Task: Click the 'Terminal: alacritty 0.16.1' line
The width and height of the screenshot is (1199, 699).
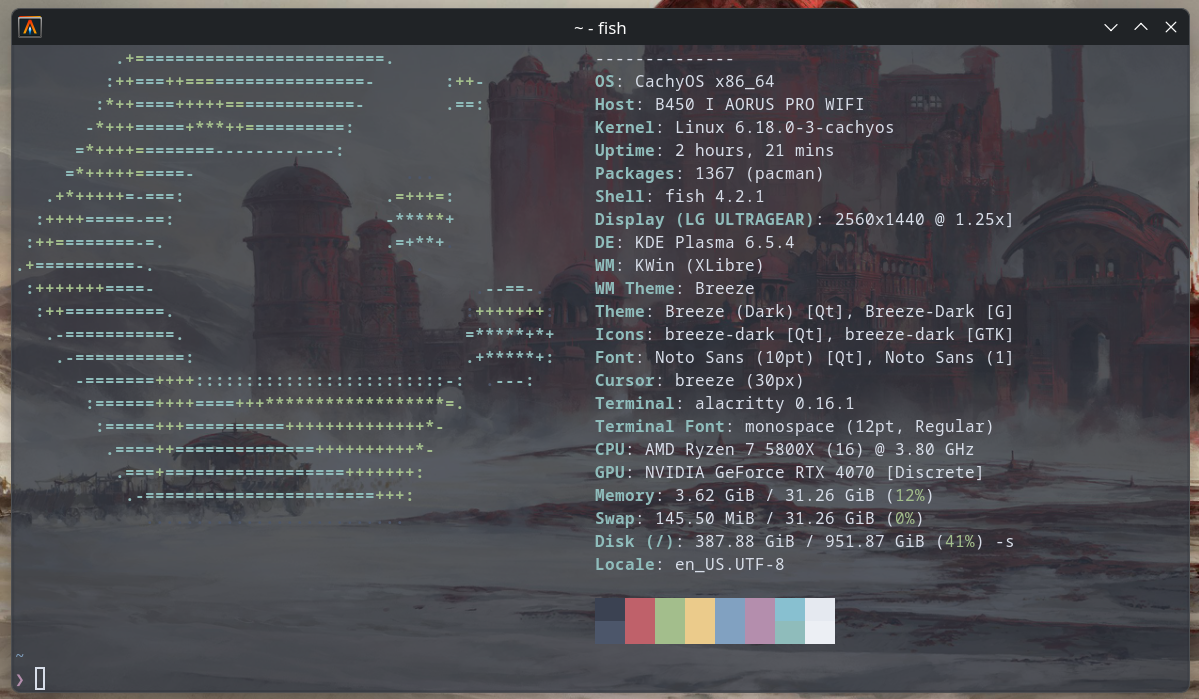Action: [724, 403]
